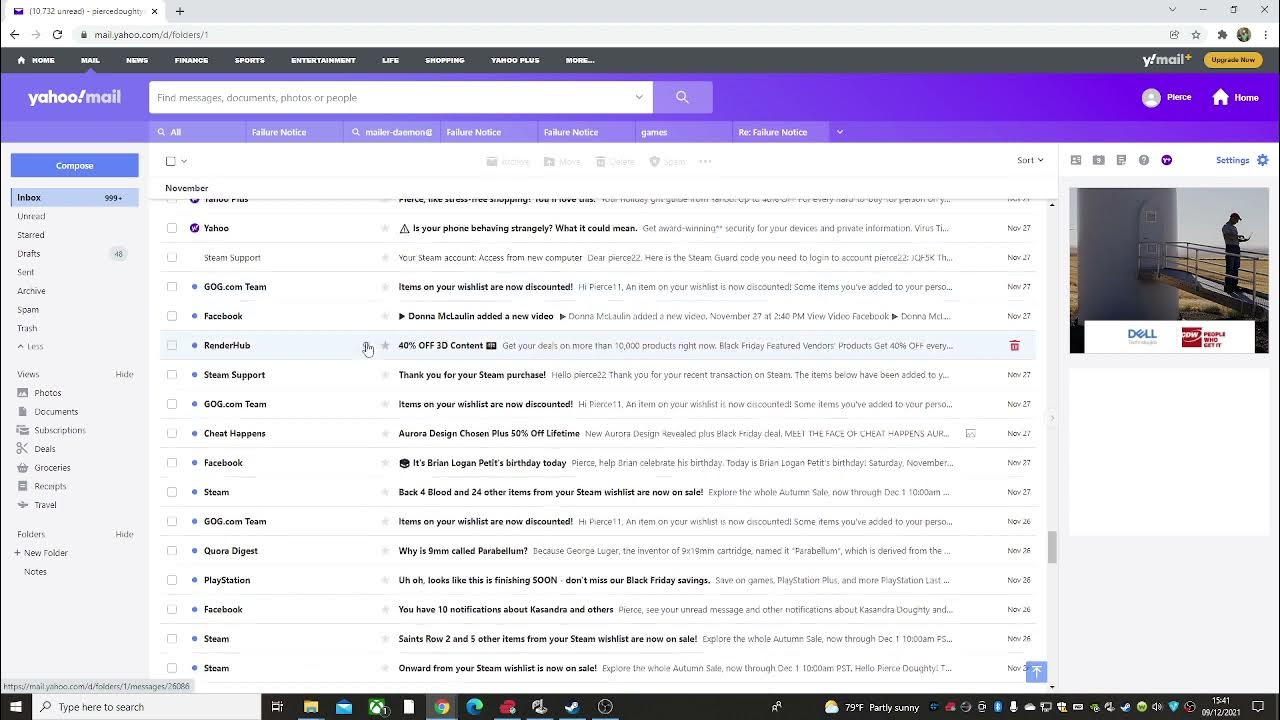Viewport: 1280px width, 720px height.
Task: Click the Delete toolbar button
Action: pyautogui.click(x=615, y=161)
